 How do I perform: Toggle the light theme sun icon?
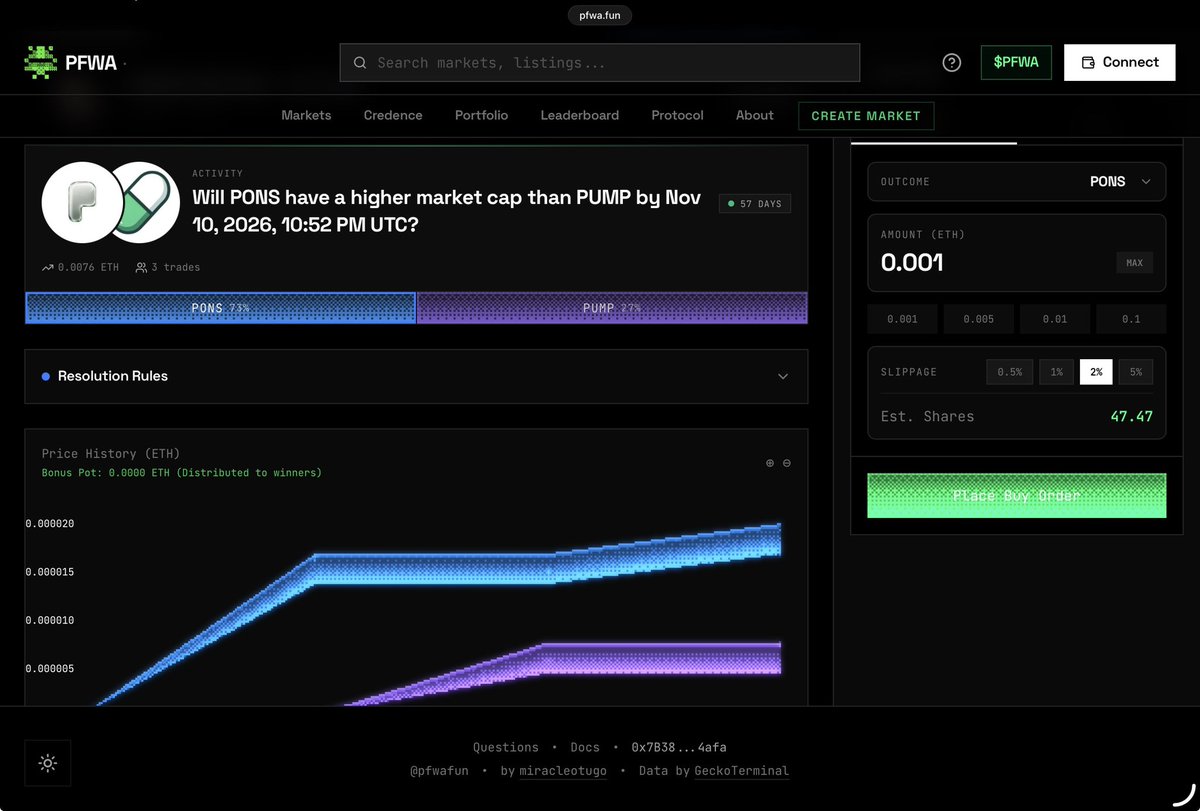pos(47,763)
